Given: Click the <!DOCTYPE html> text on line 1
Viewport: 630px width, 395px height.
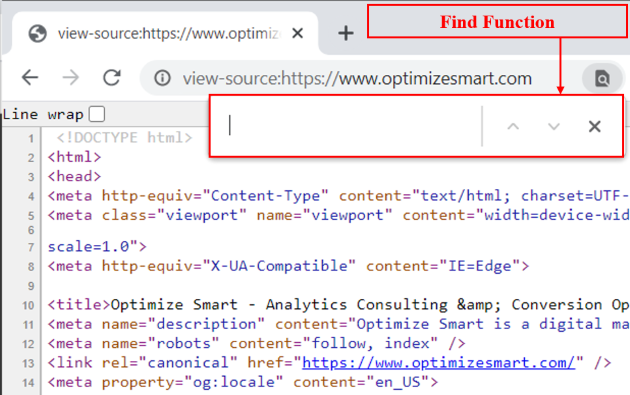Looking at the screenshot, I should coord(125,137).
